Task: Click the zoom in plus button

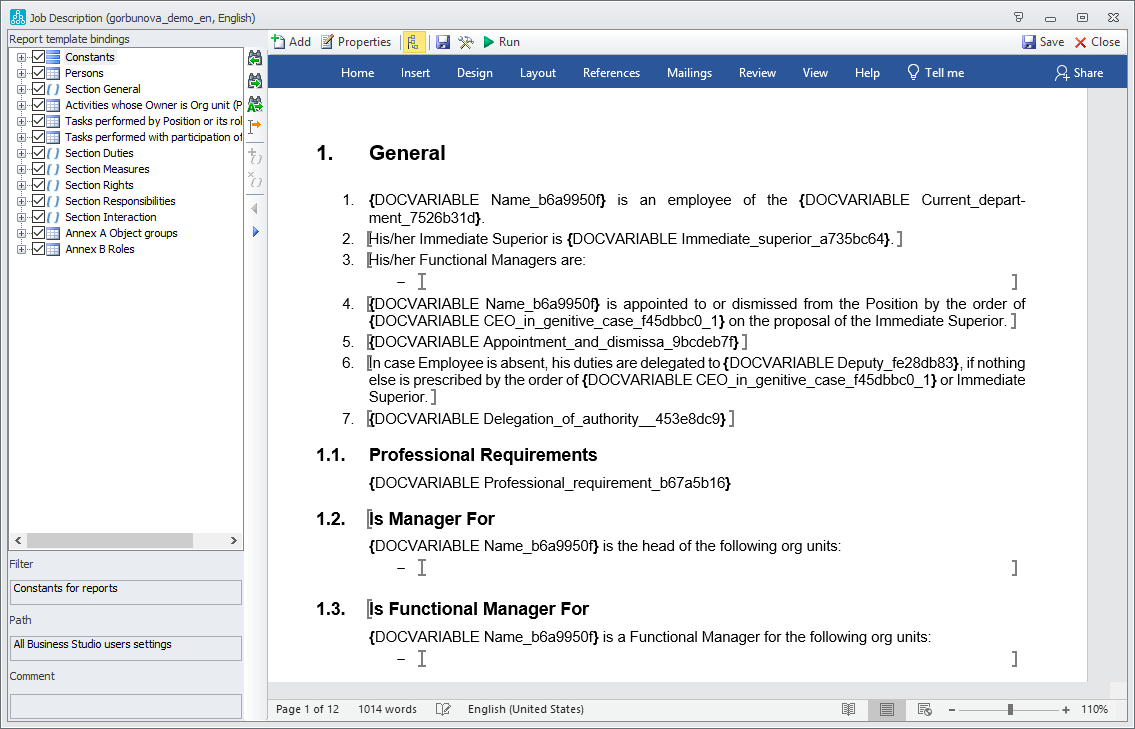Action: pyautogui.click(x=1066, y=710)
